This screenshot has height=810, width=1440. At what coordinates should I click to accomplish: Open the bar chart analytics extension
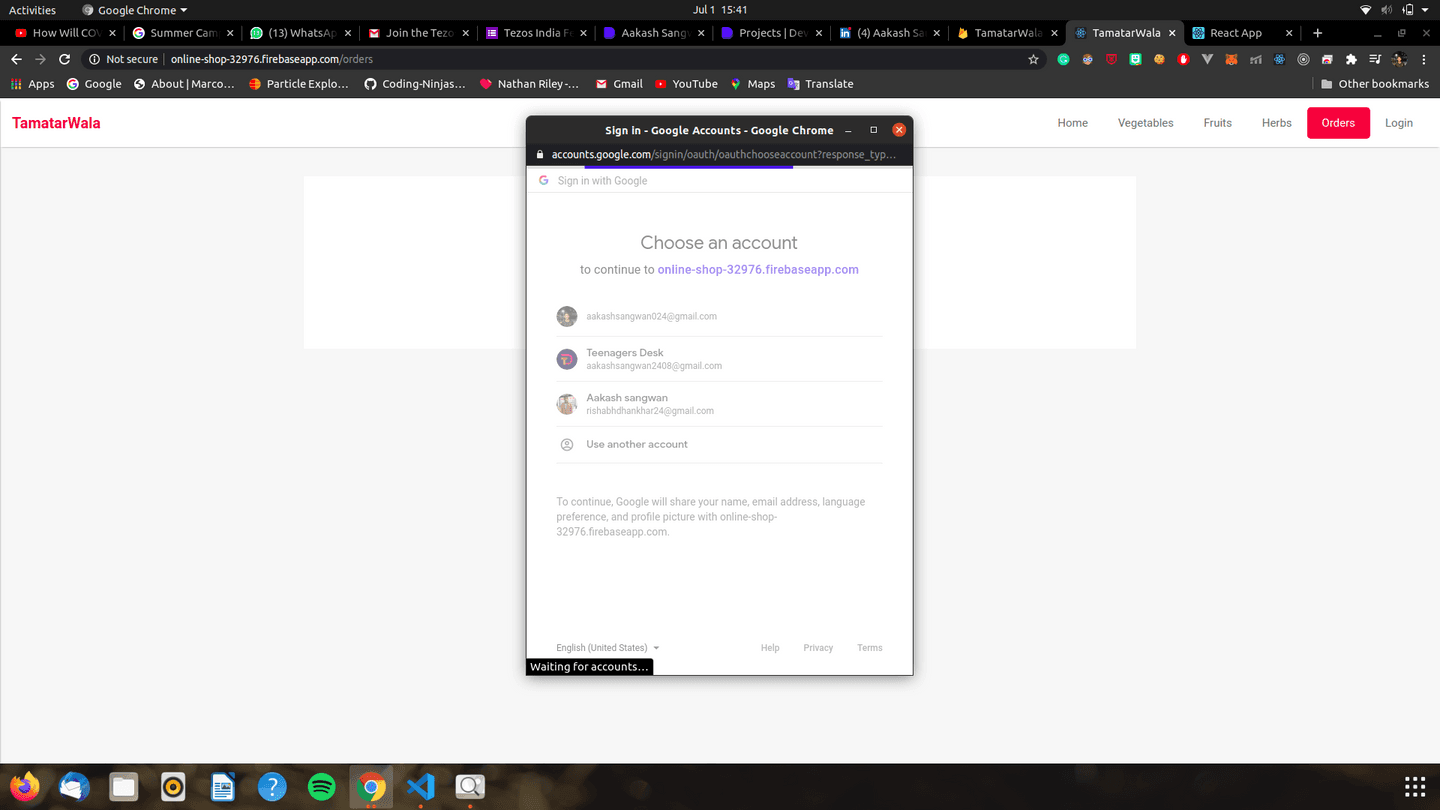pos(1255,59)
